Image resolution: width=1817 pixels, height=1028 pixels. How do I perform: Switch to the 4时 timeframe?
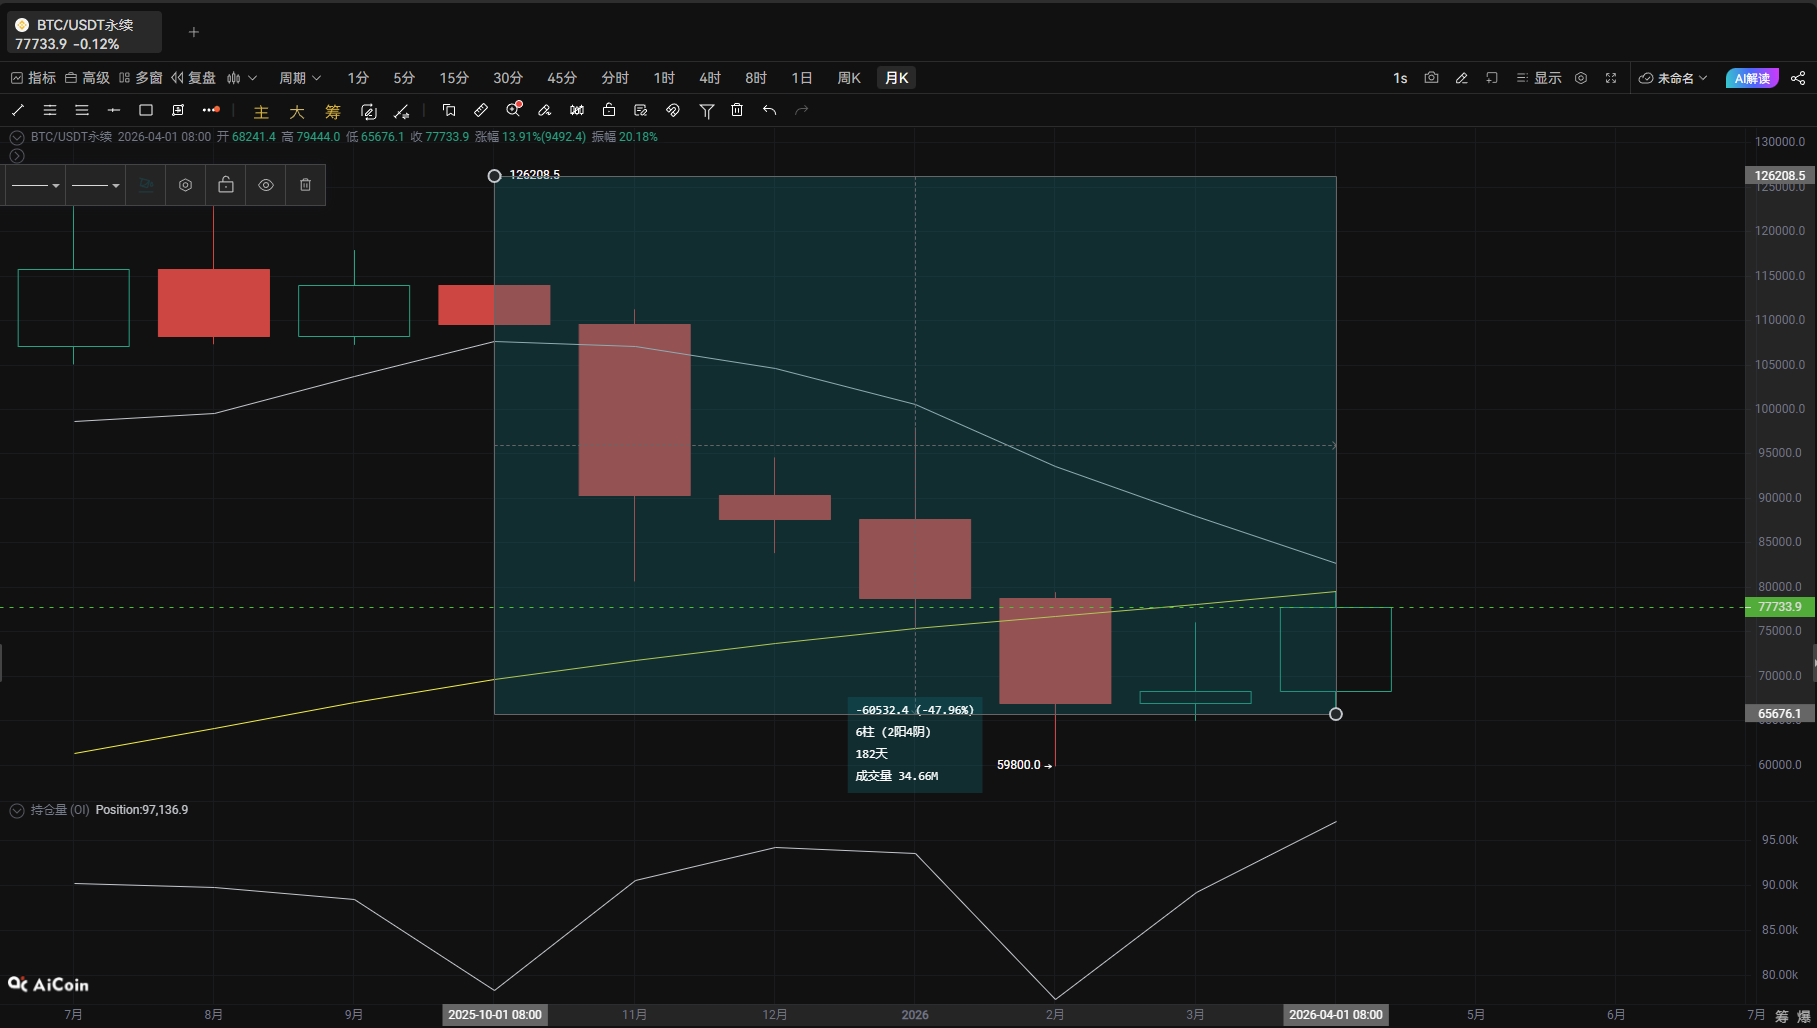[x=710, y=78]
